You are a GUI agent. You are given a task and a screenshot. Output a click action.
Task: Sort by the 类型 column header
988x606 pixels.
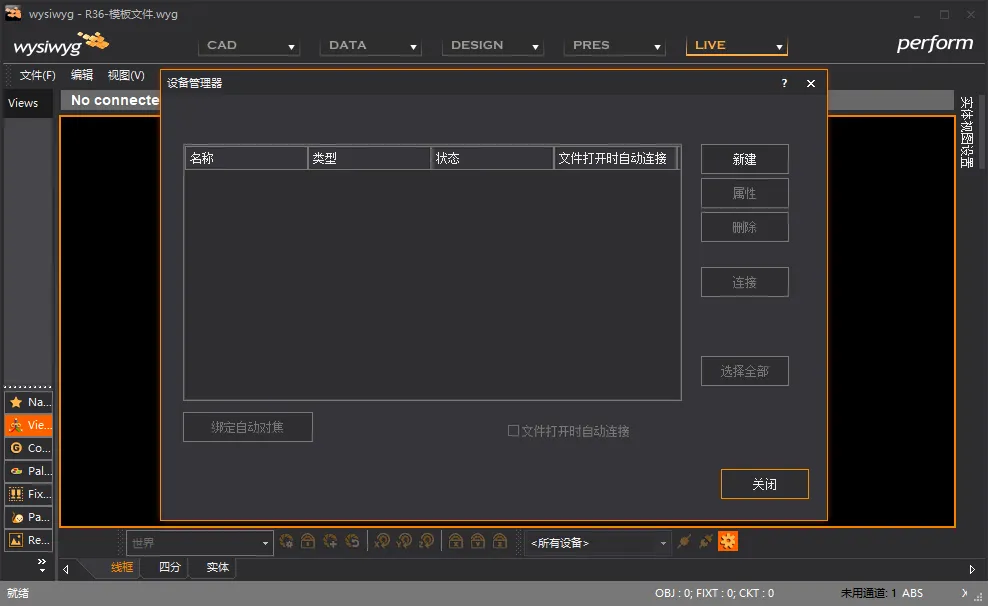coord(369,158)
